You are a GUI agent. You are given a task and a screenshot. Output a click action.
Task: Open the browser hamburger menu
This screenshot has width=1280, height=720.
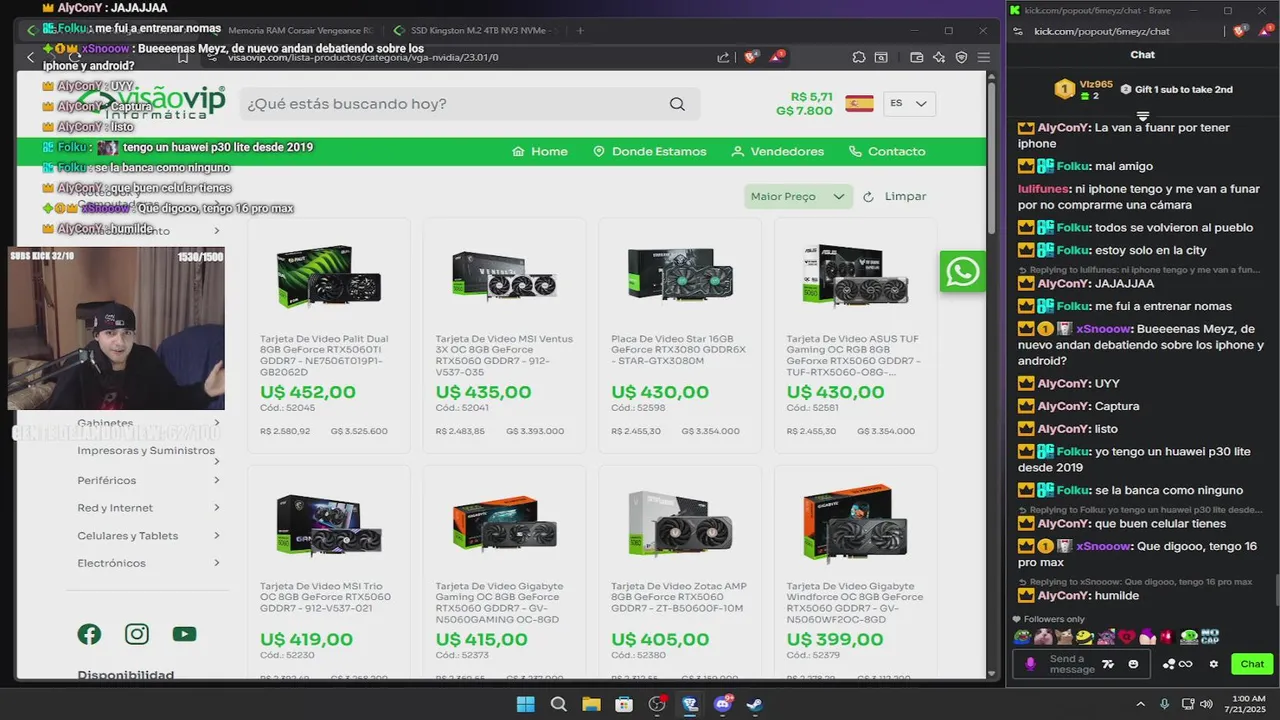[x=984, y=57]
